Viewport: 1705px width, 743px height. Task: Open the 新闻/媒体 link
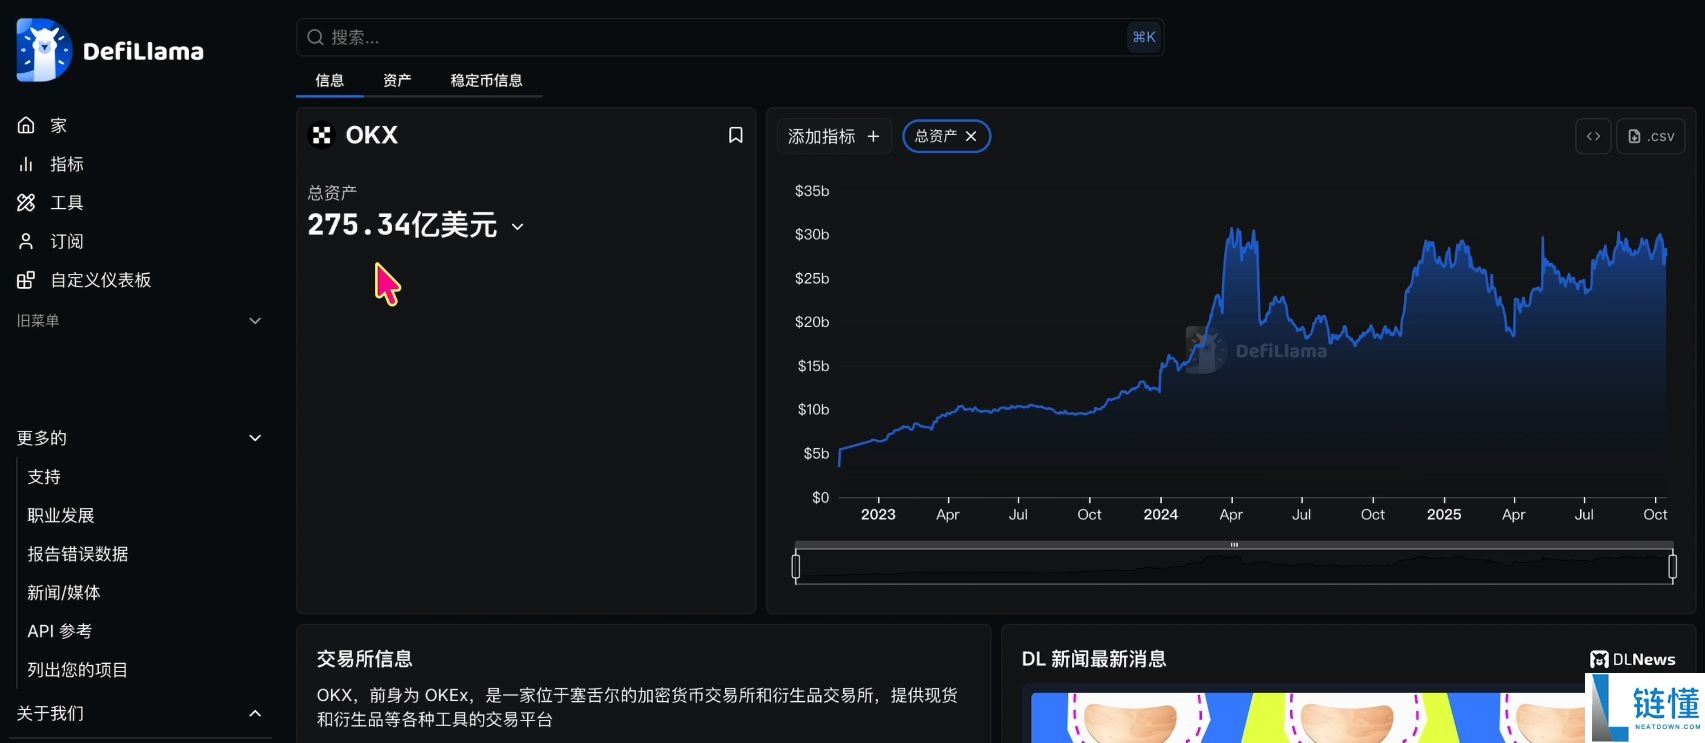(64, 593)
